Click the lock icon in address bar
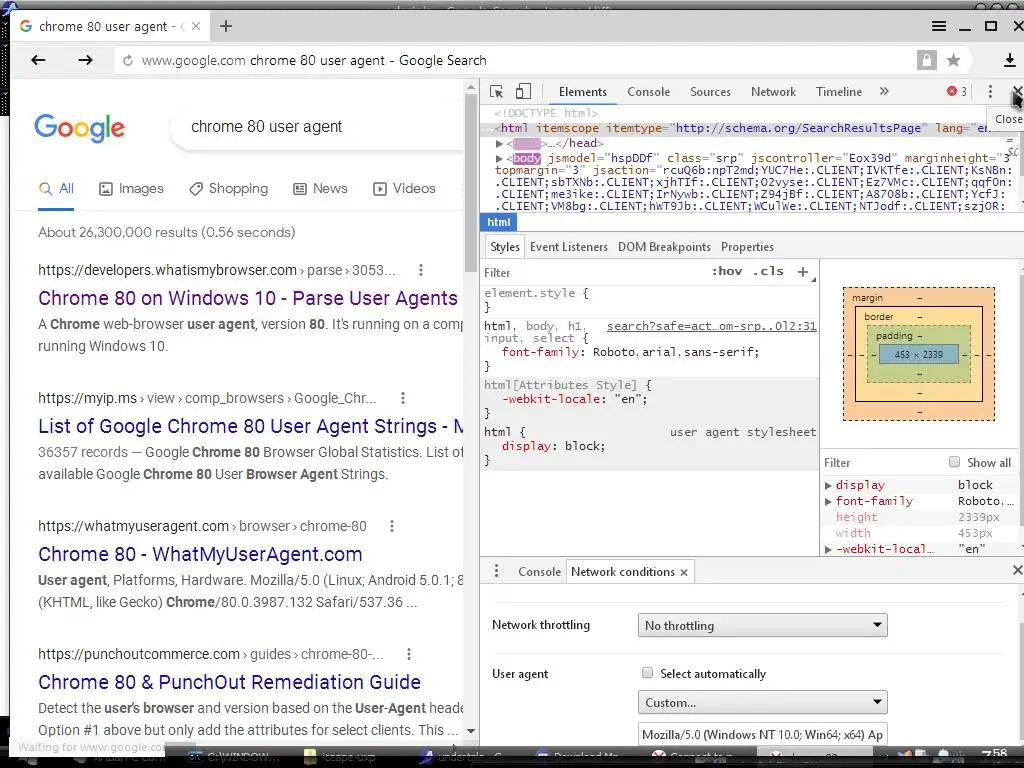Screen dimensions: 1024x768 tap(926, 60)
